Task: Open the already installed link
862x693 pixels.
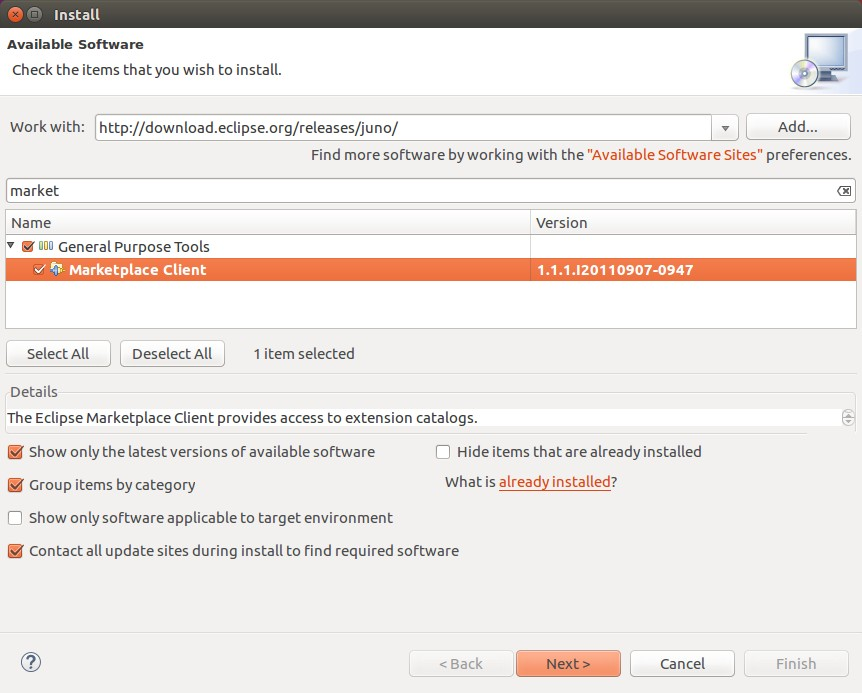Action: (555, 482)
